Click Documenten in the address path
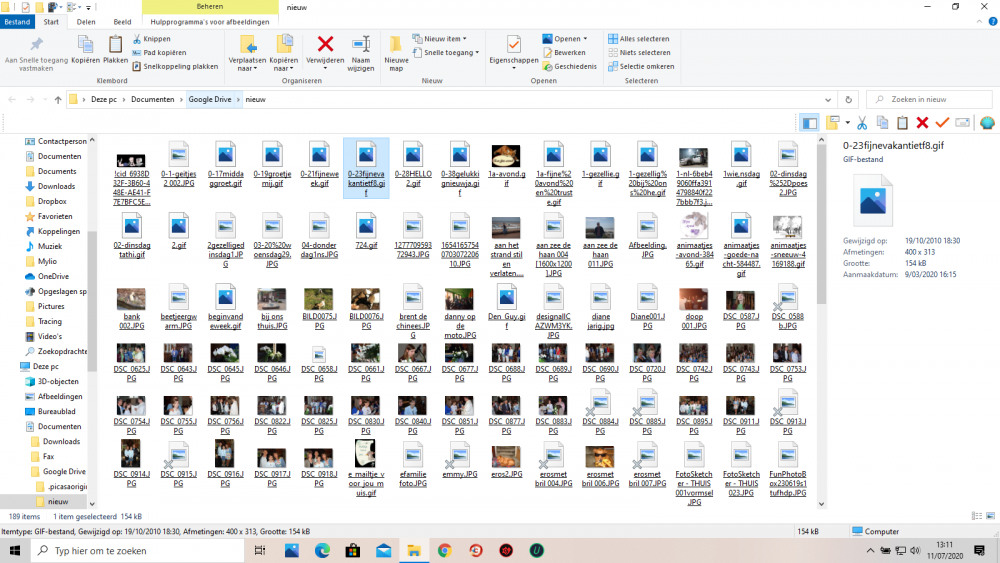1000x563 pixels. 152,99
